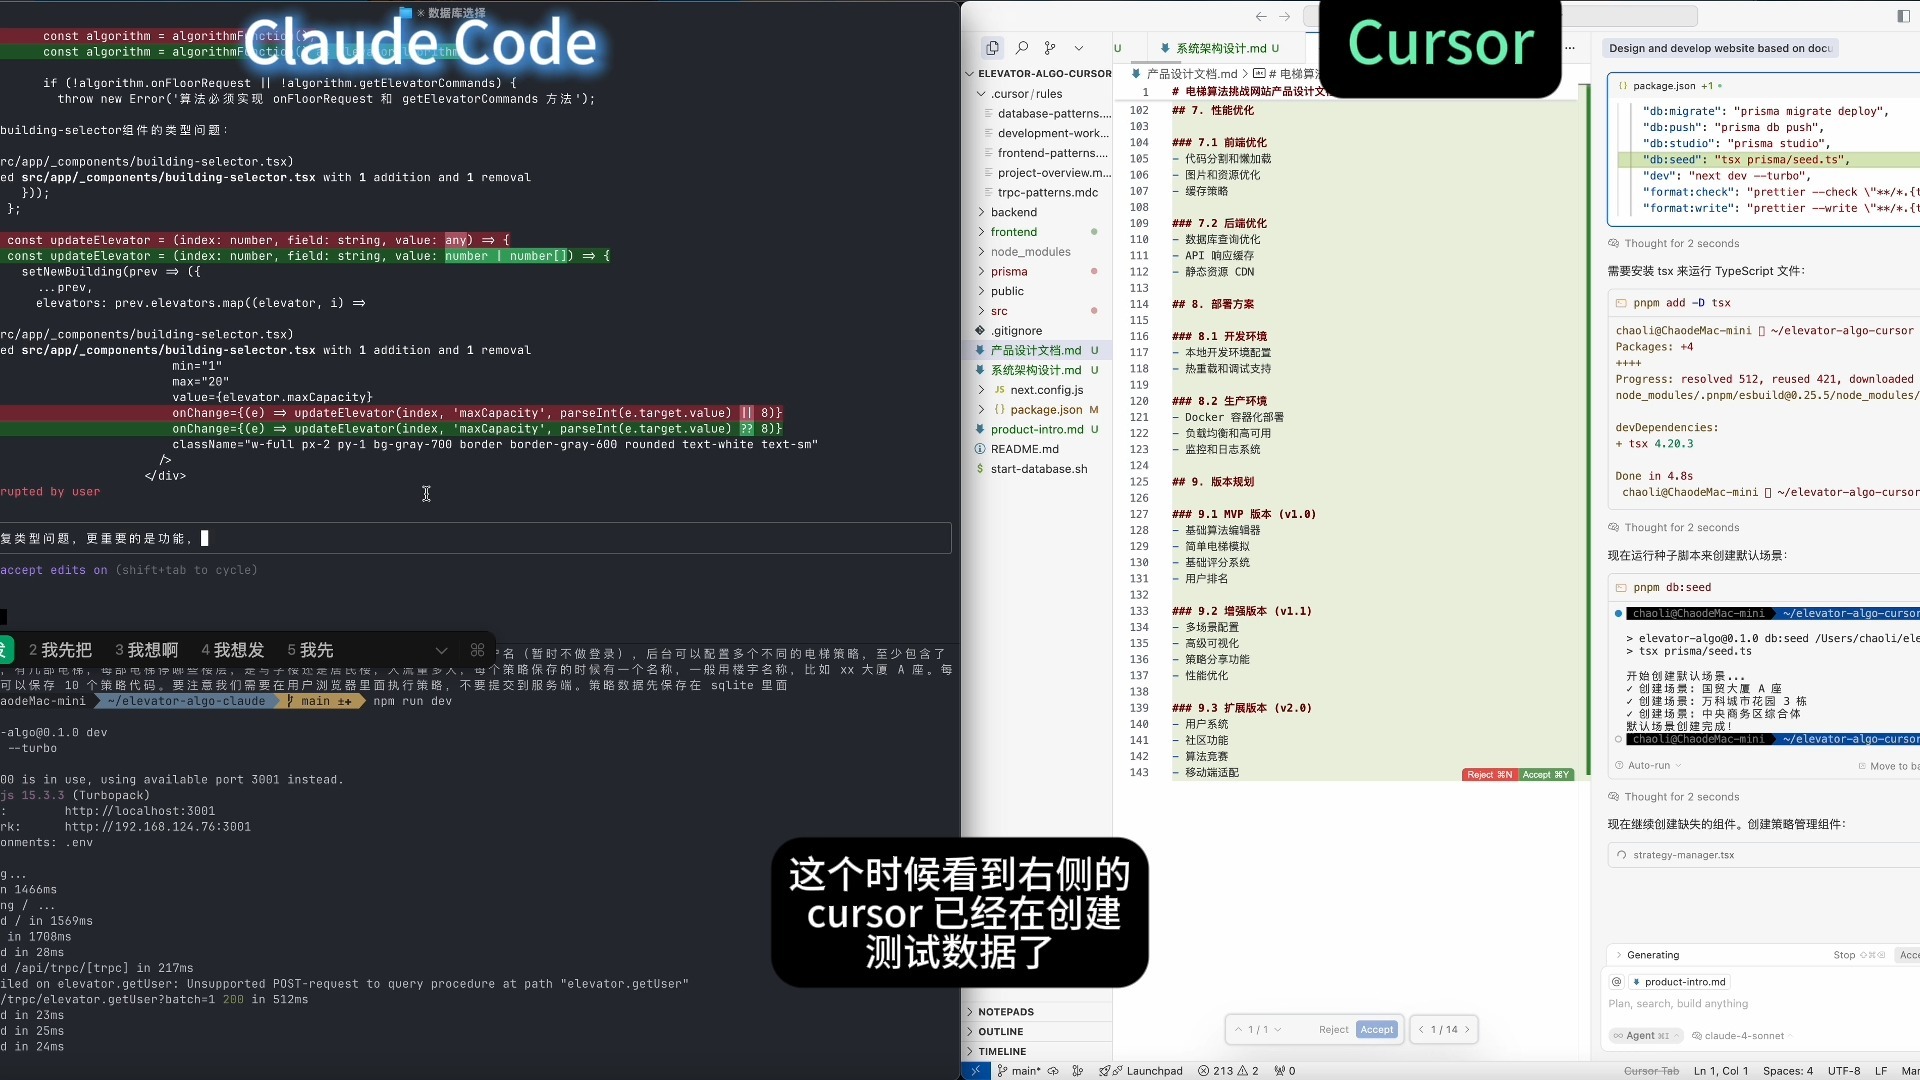Open the Search panel icon

tap(1021, 48)
